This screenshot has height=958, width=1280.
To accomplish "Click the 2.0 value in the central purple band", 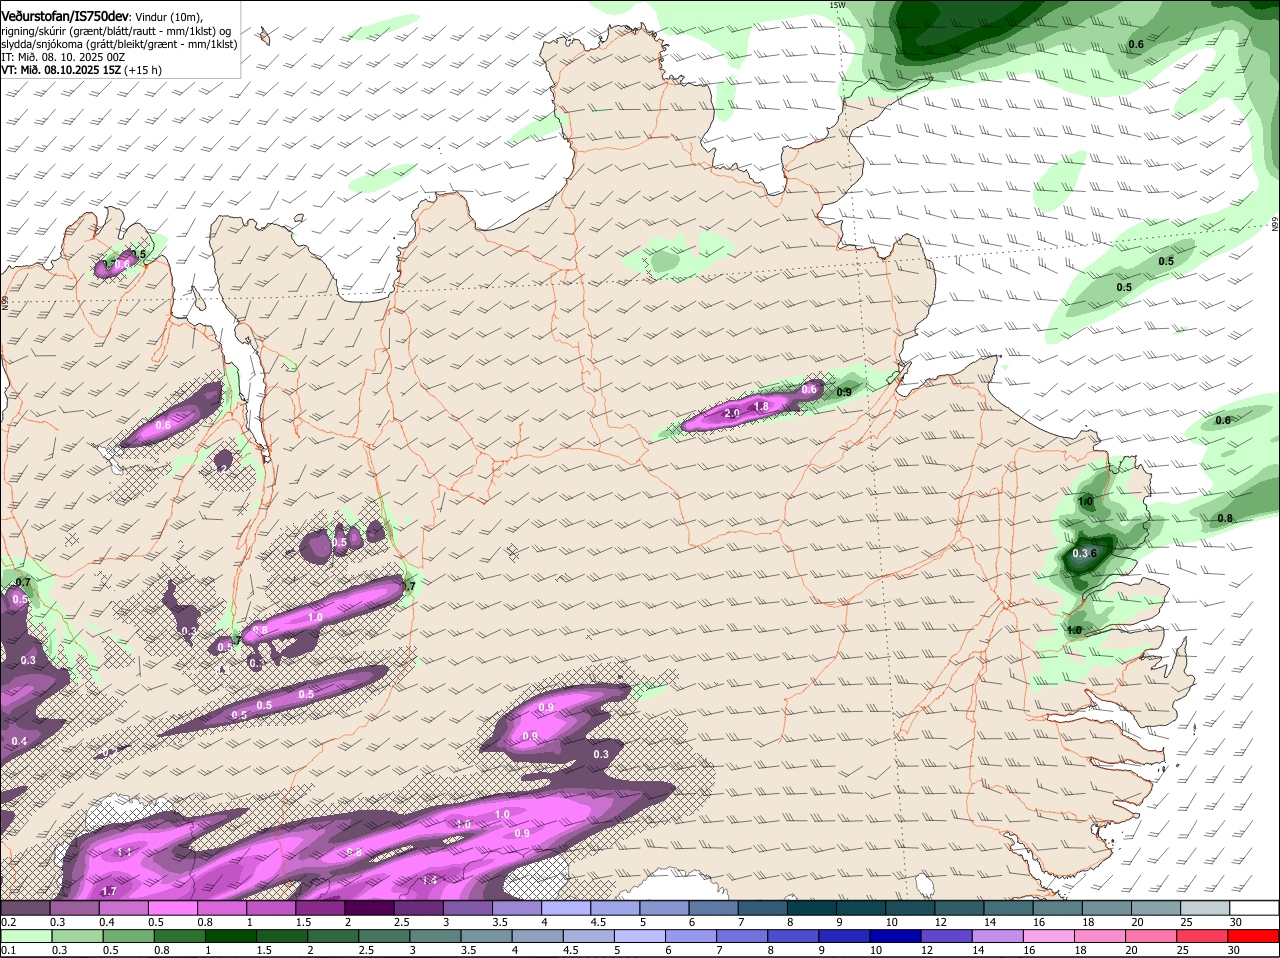I will click(x=731, y=413).
